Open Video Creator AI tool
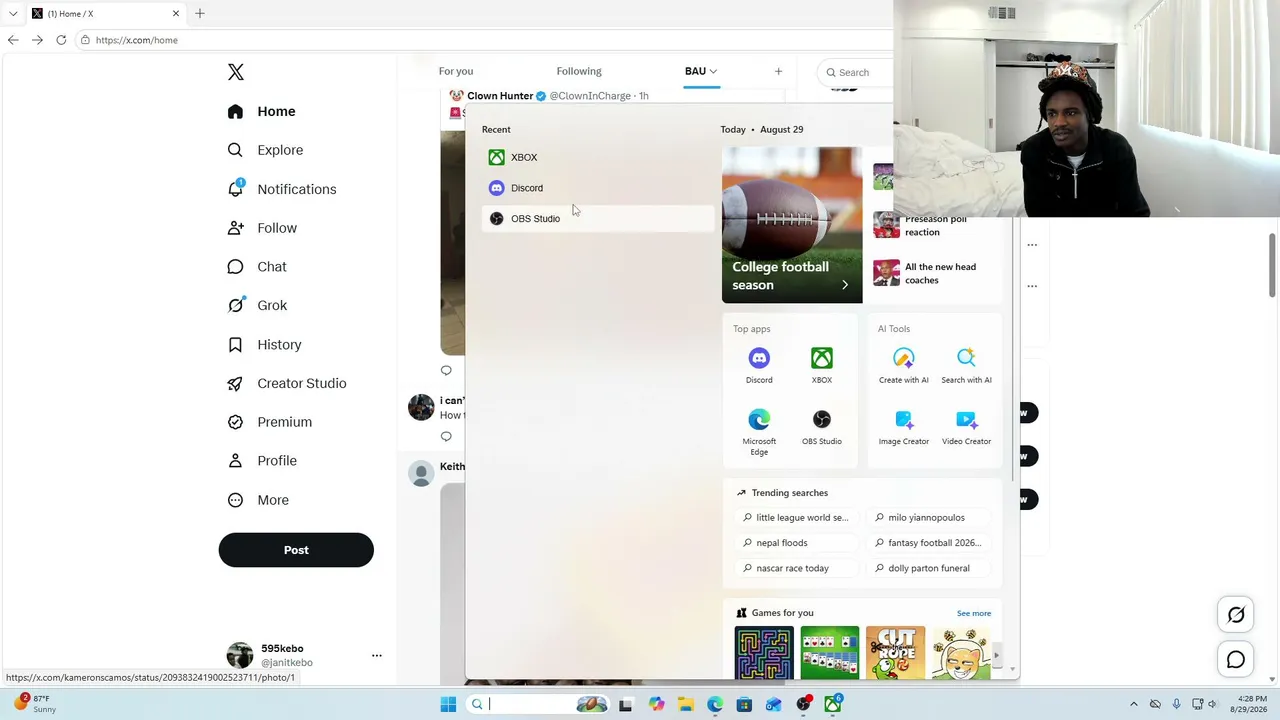 tap(966, 427)
